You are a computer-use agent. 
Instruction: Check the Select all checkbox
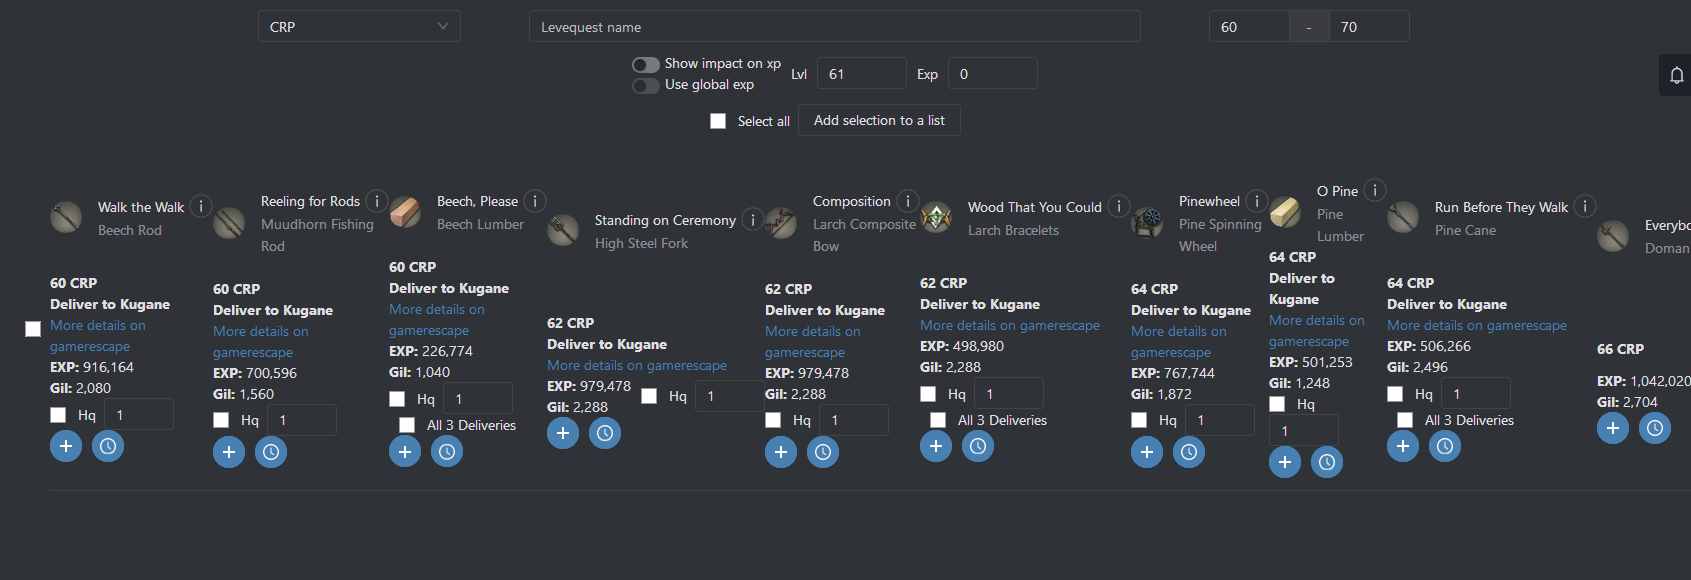tap(718, 120)
